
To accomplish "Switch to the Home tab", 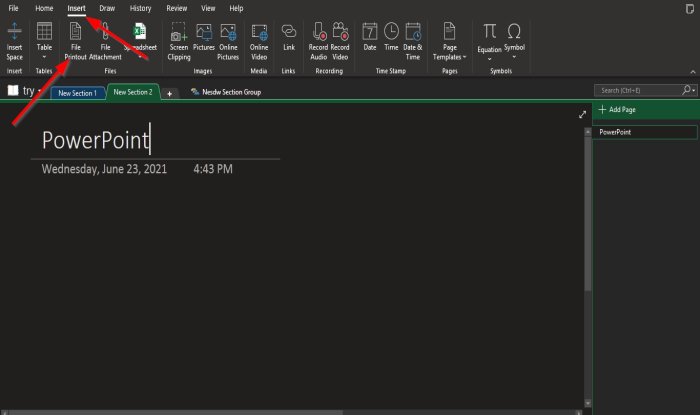I will click(x=44, y=8).
